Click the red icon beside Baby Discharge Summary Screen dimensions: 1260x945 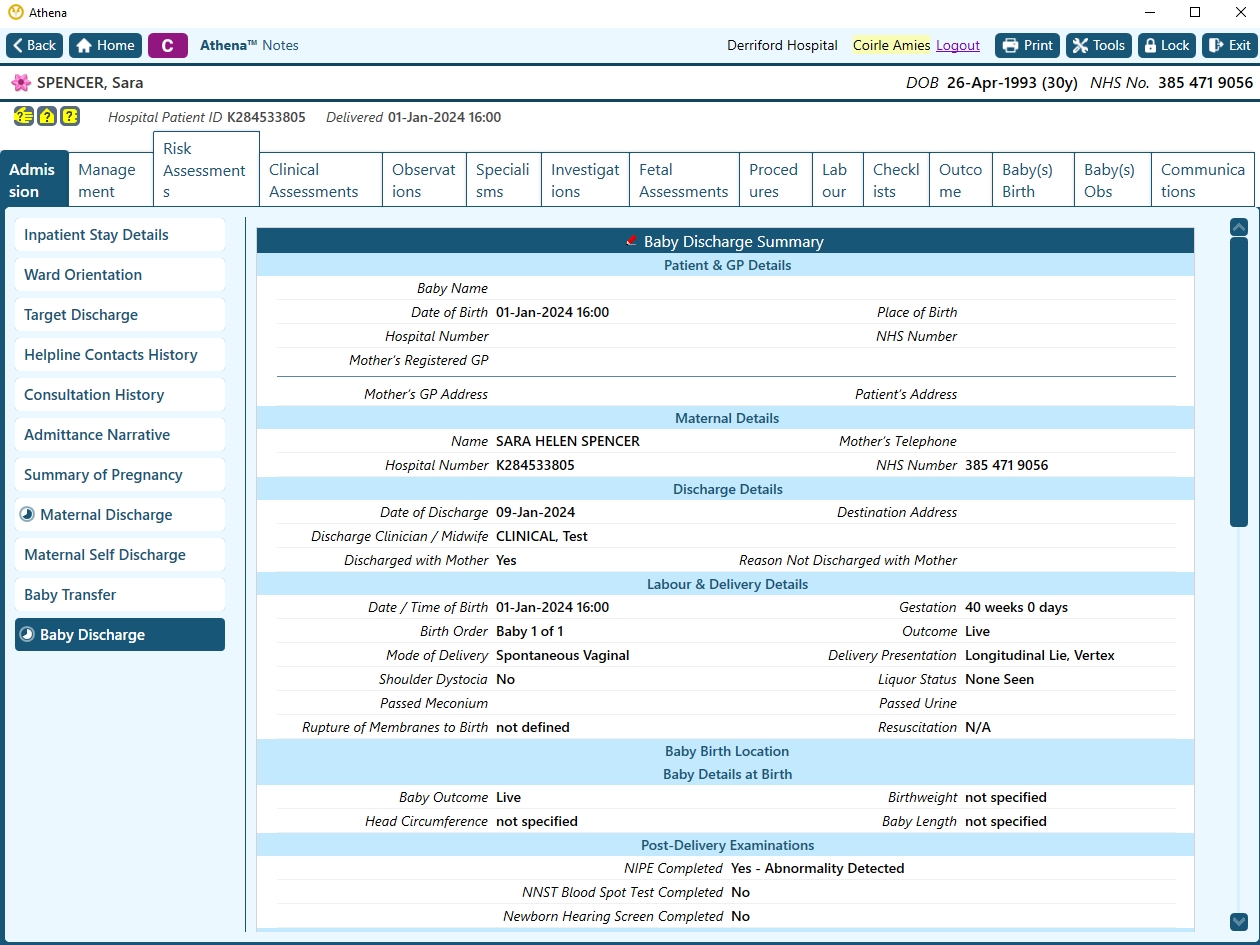[x=632, y=241]
